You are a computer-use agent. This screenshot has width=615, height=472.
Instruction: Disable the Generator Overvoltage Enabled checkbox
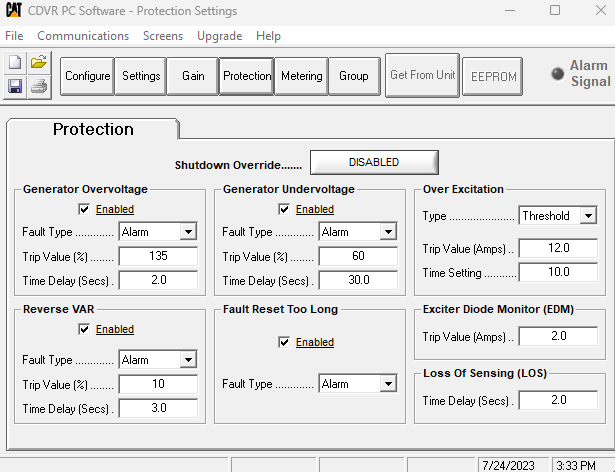(84, 209)
